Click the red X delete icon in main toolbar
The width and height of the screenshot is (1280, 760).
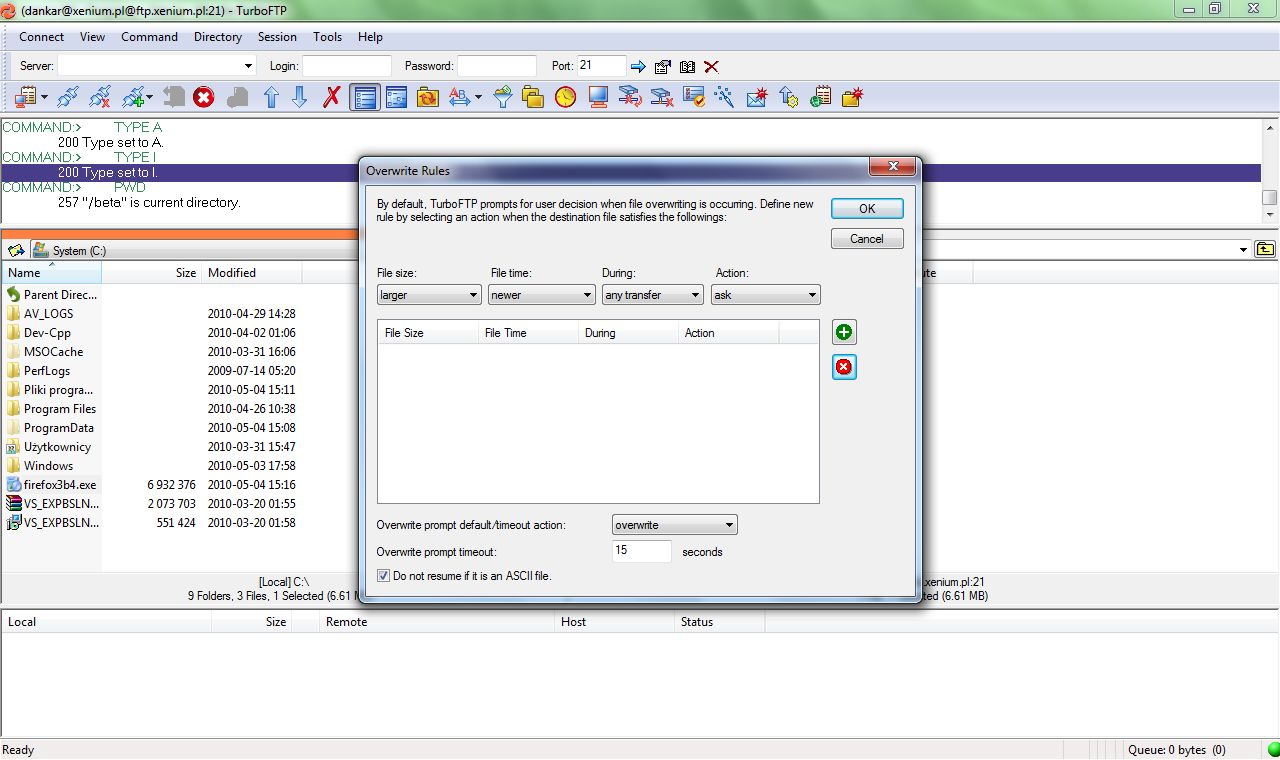(332, 97)
